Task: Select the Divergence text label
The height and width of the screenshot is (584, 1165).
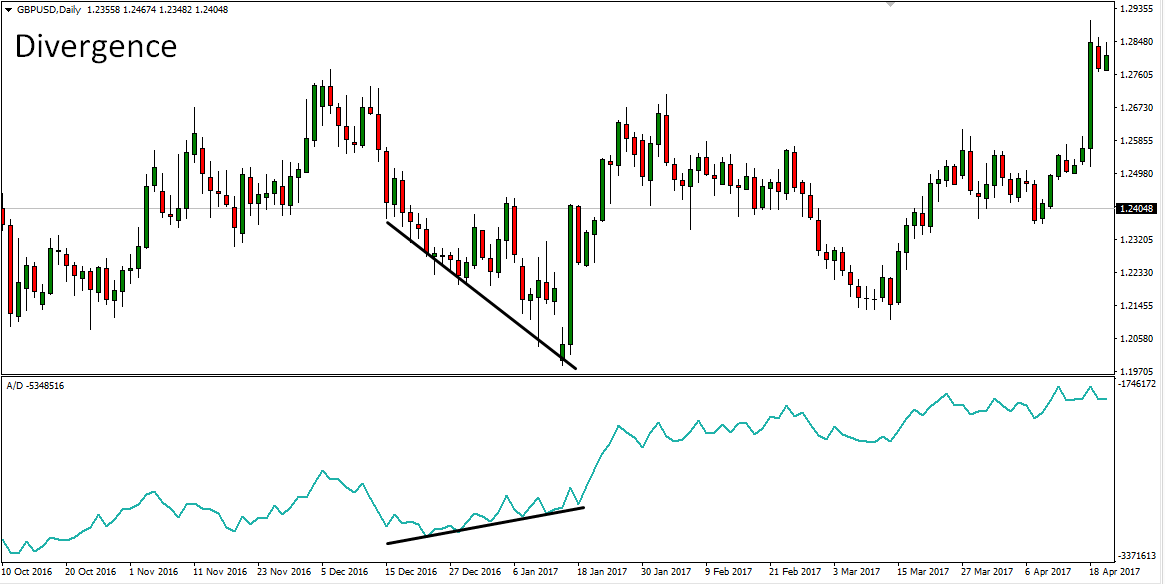Action: pos(95,46)
